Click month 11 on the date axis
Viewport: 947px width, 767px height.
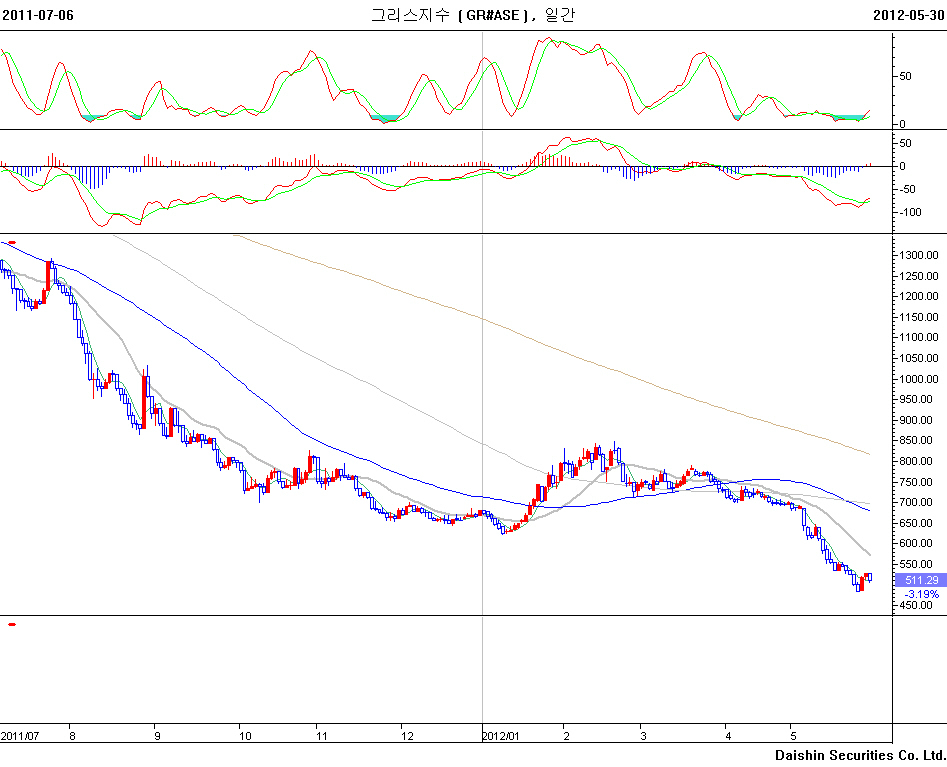(321, 736)
